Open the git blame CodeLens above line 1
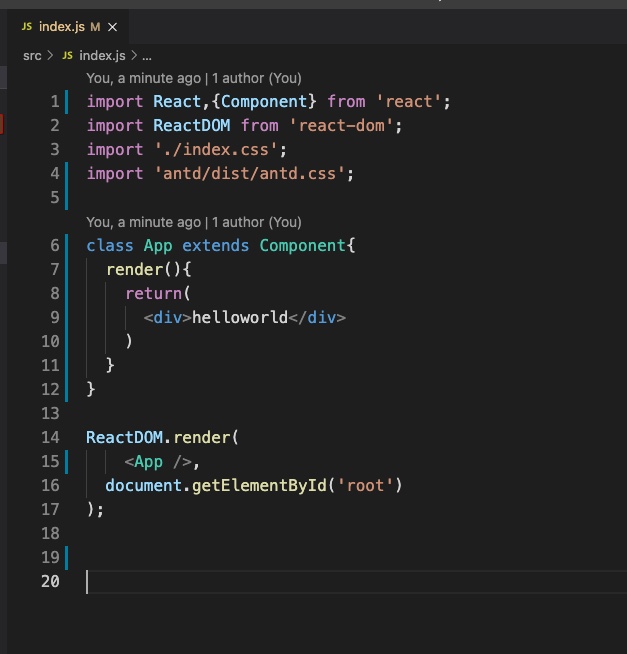Screen dimensions: 627x654 [193, 78]
